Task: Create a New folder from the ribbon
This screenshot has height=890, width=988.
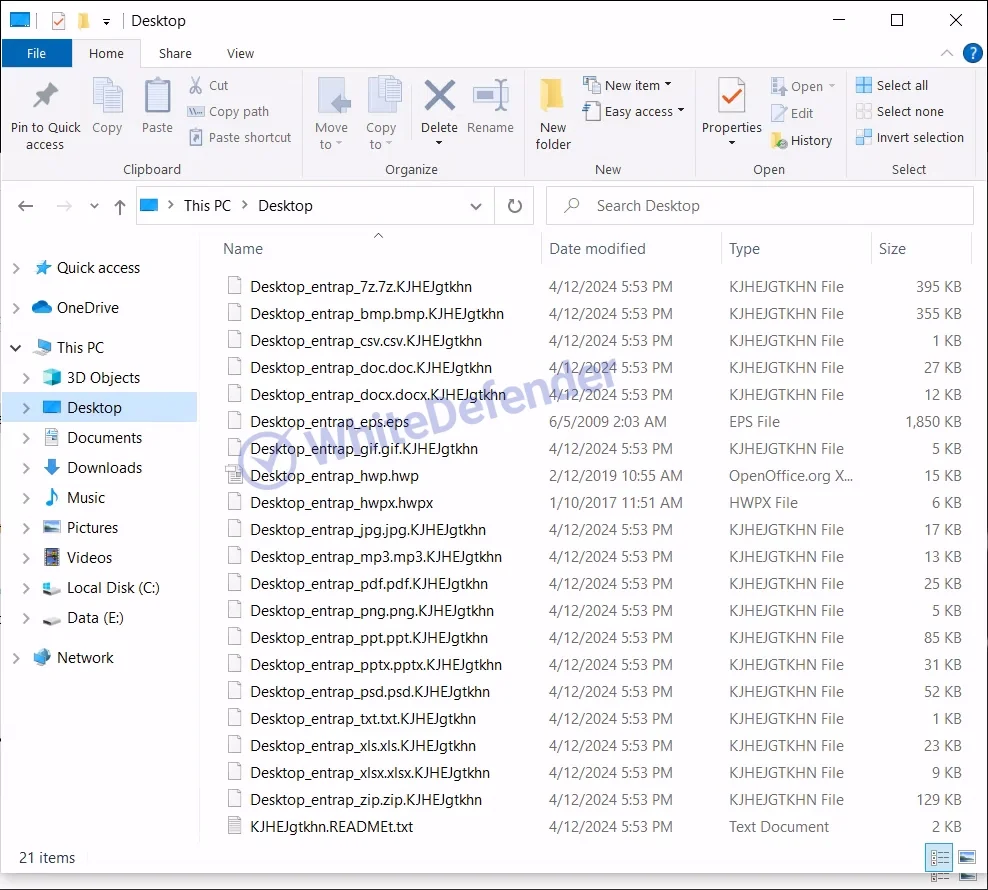Action: point(553,98)
